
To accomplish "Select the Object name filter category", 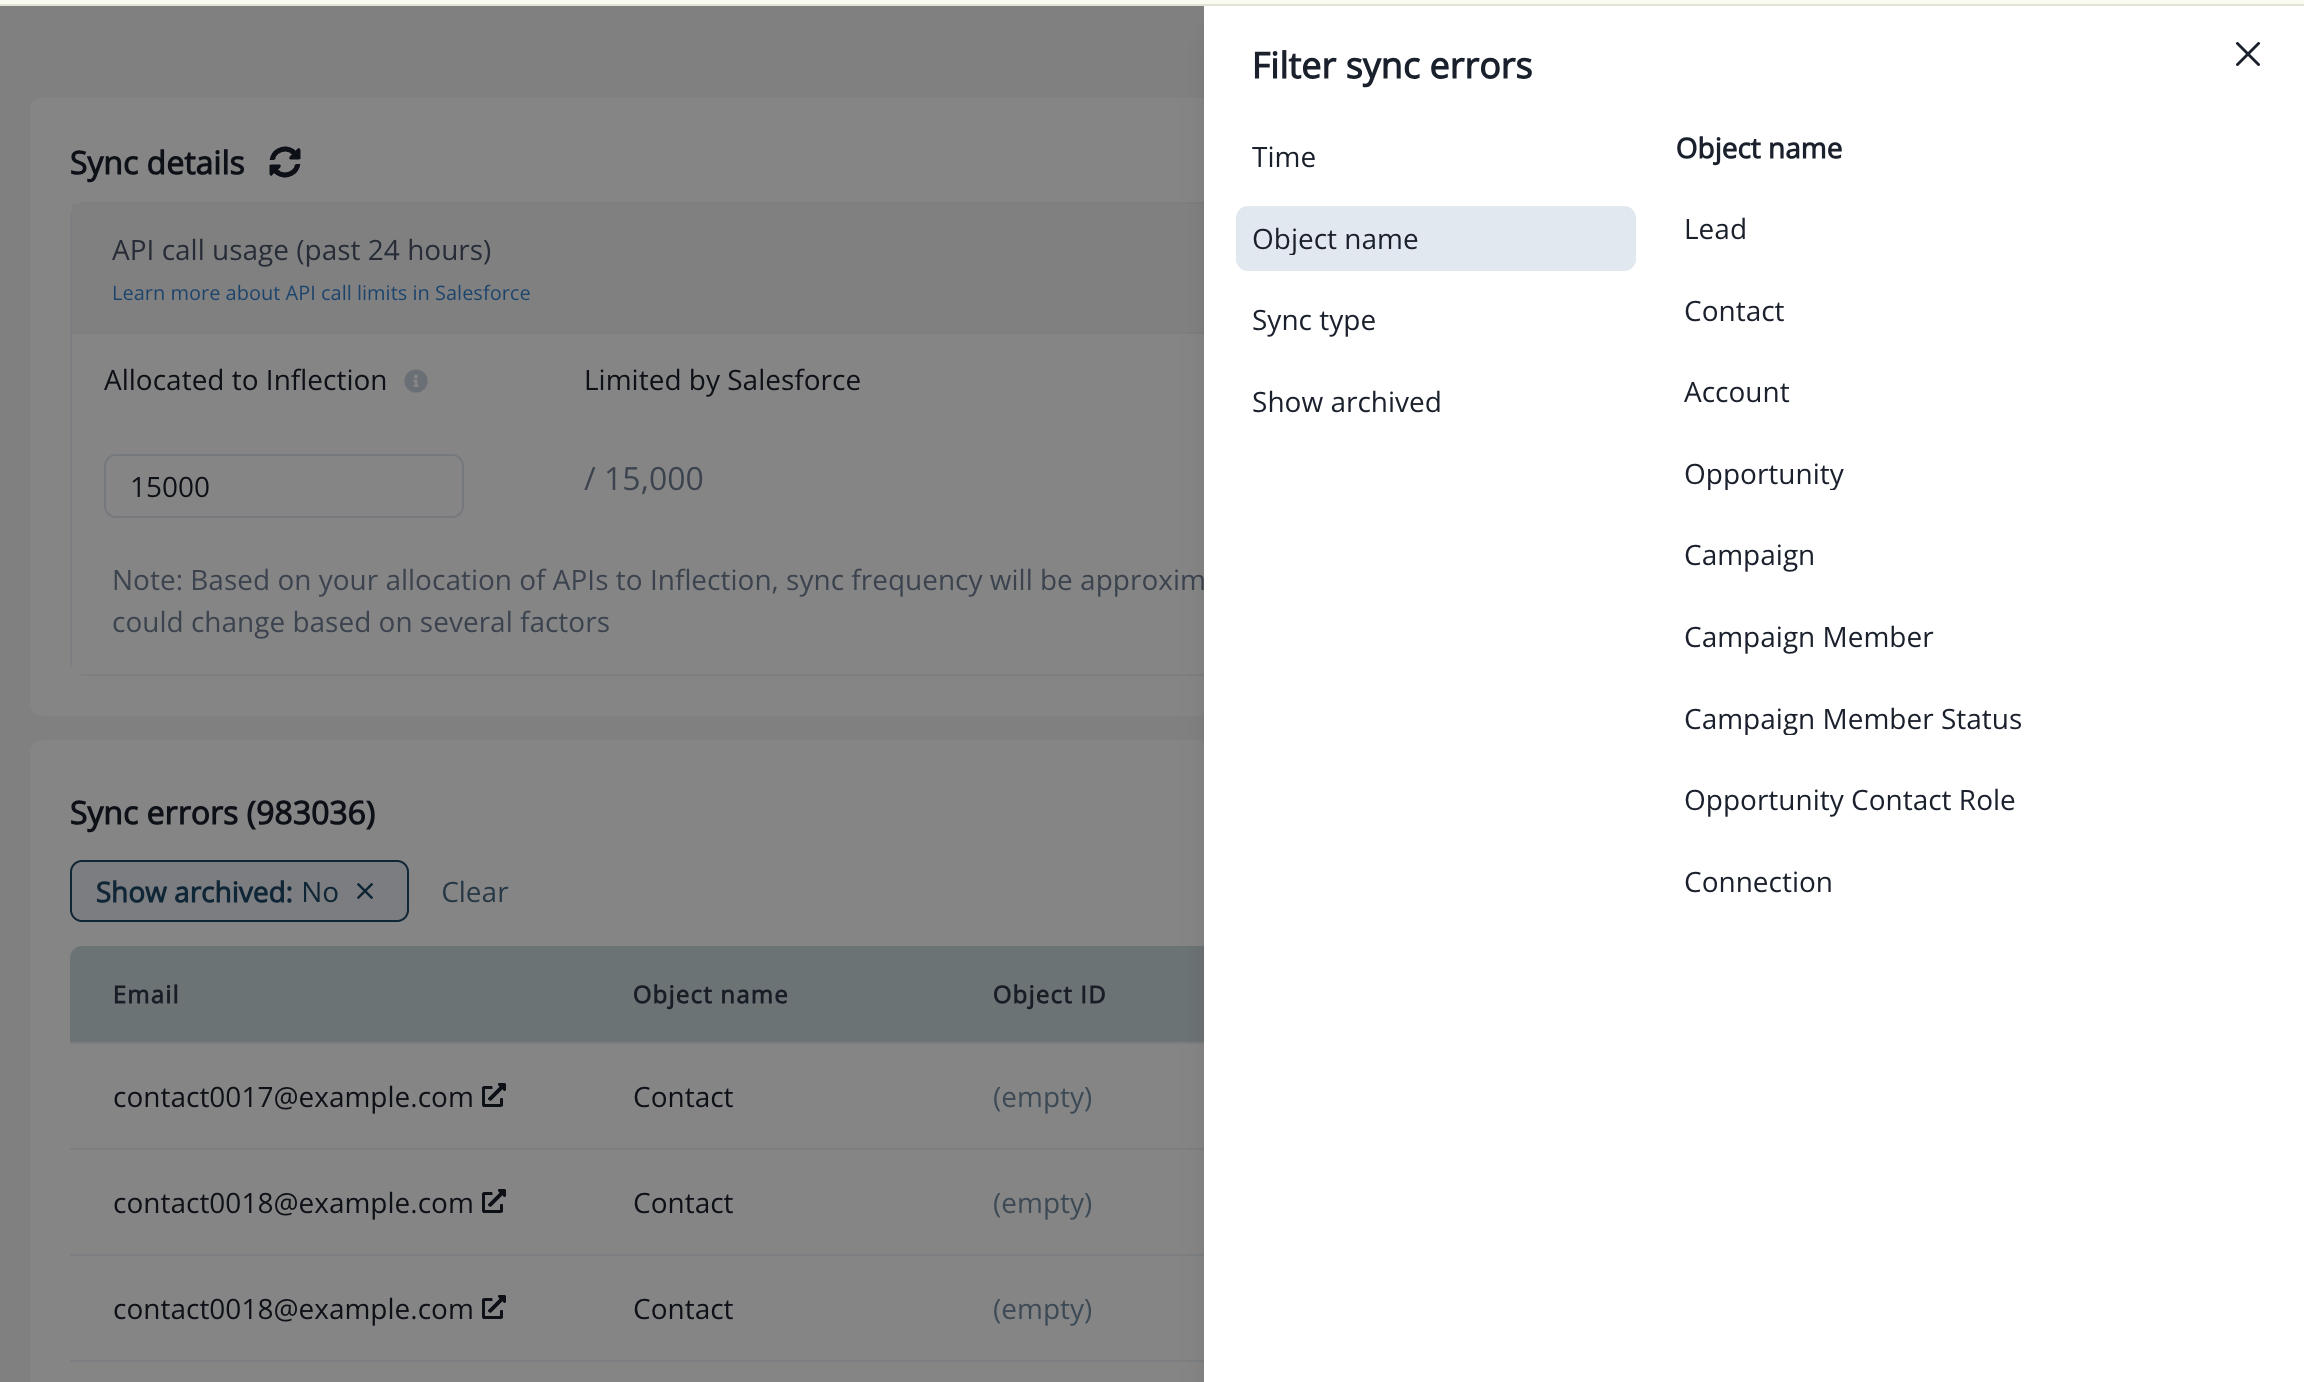I will pyautogui.click(x=1435, y=239).
